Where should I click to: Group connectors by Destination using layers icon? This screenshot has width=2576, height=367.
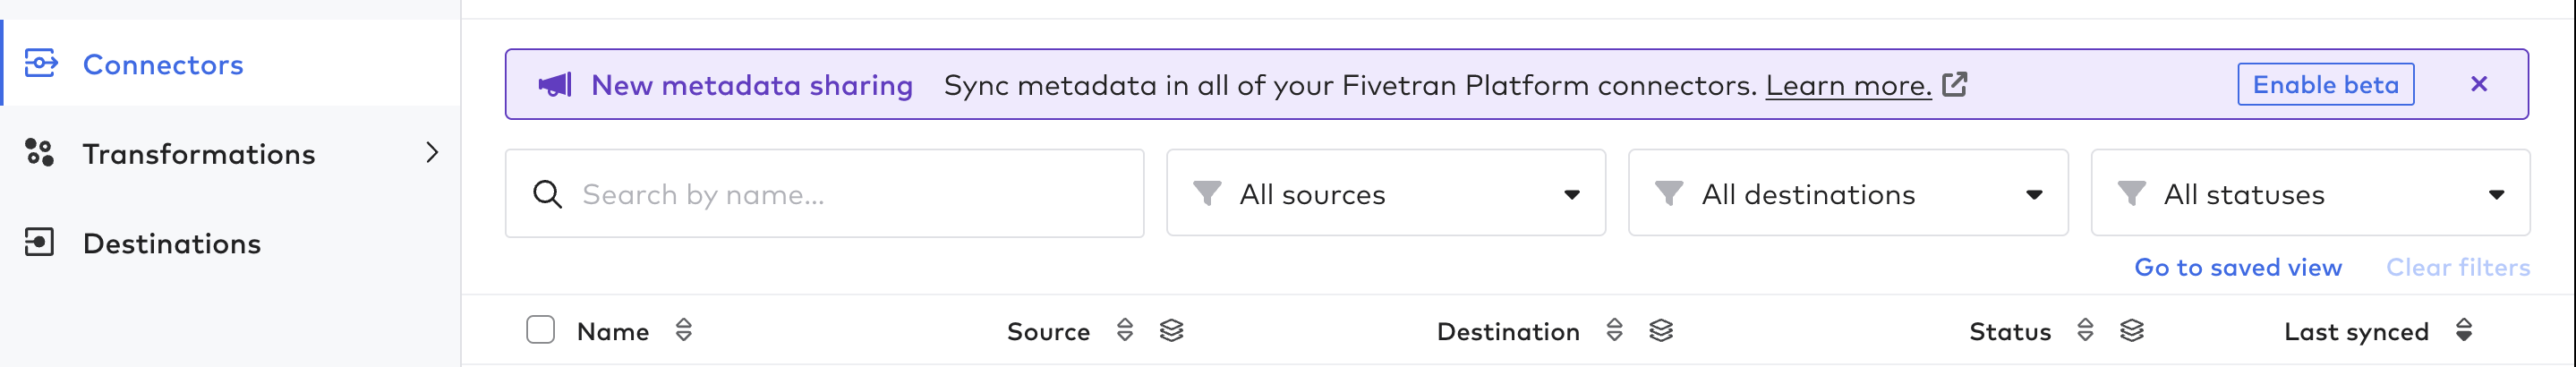(x=1661, y=330)
